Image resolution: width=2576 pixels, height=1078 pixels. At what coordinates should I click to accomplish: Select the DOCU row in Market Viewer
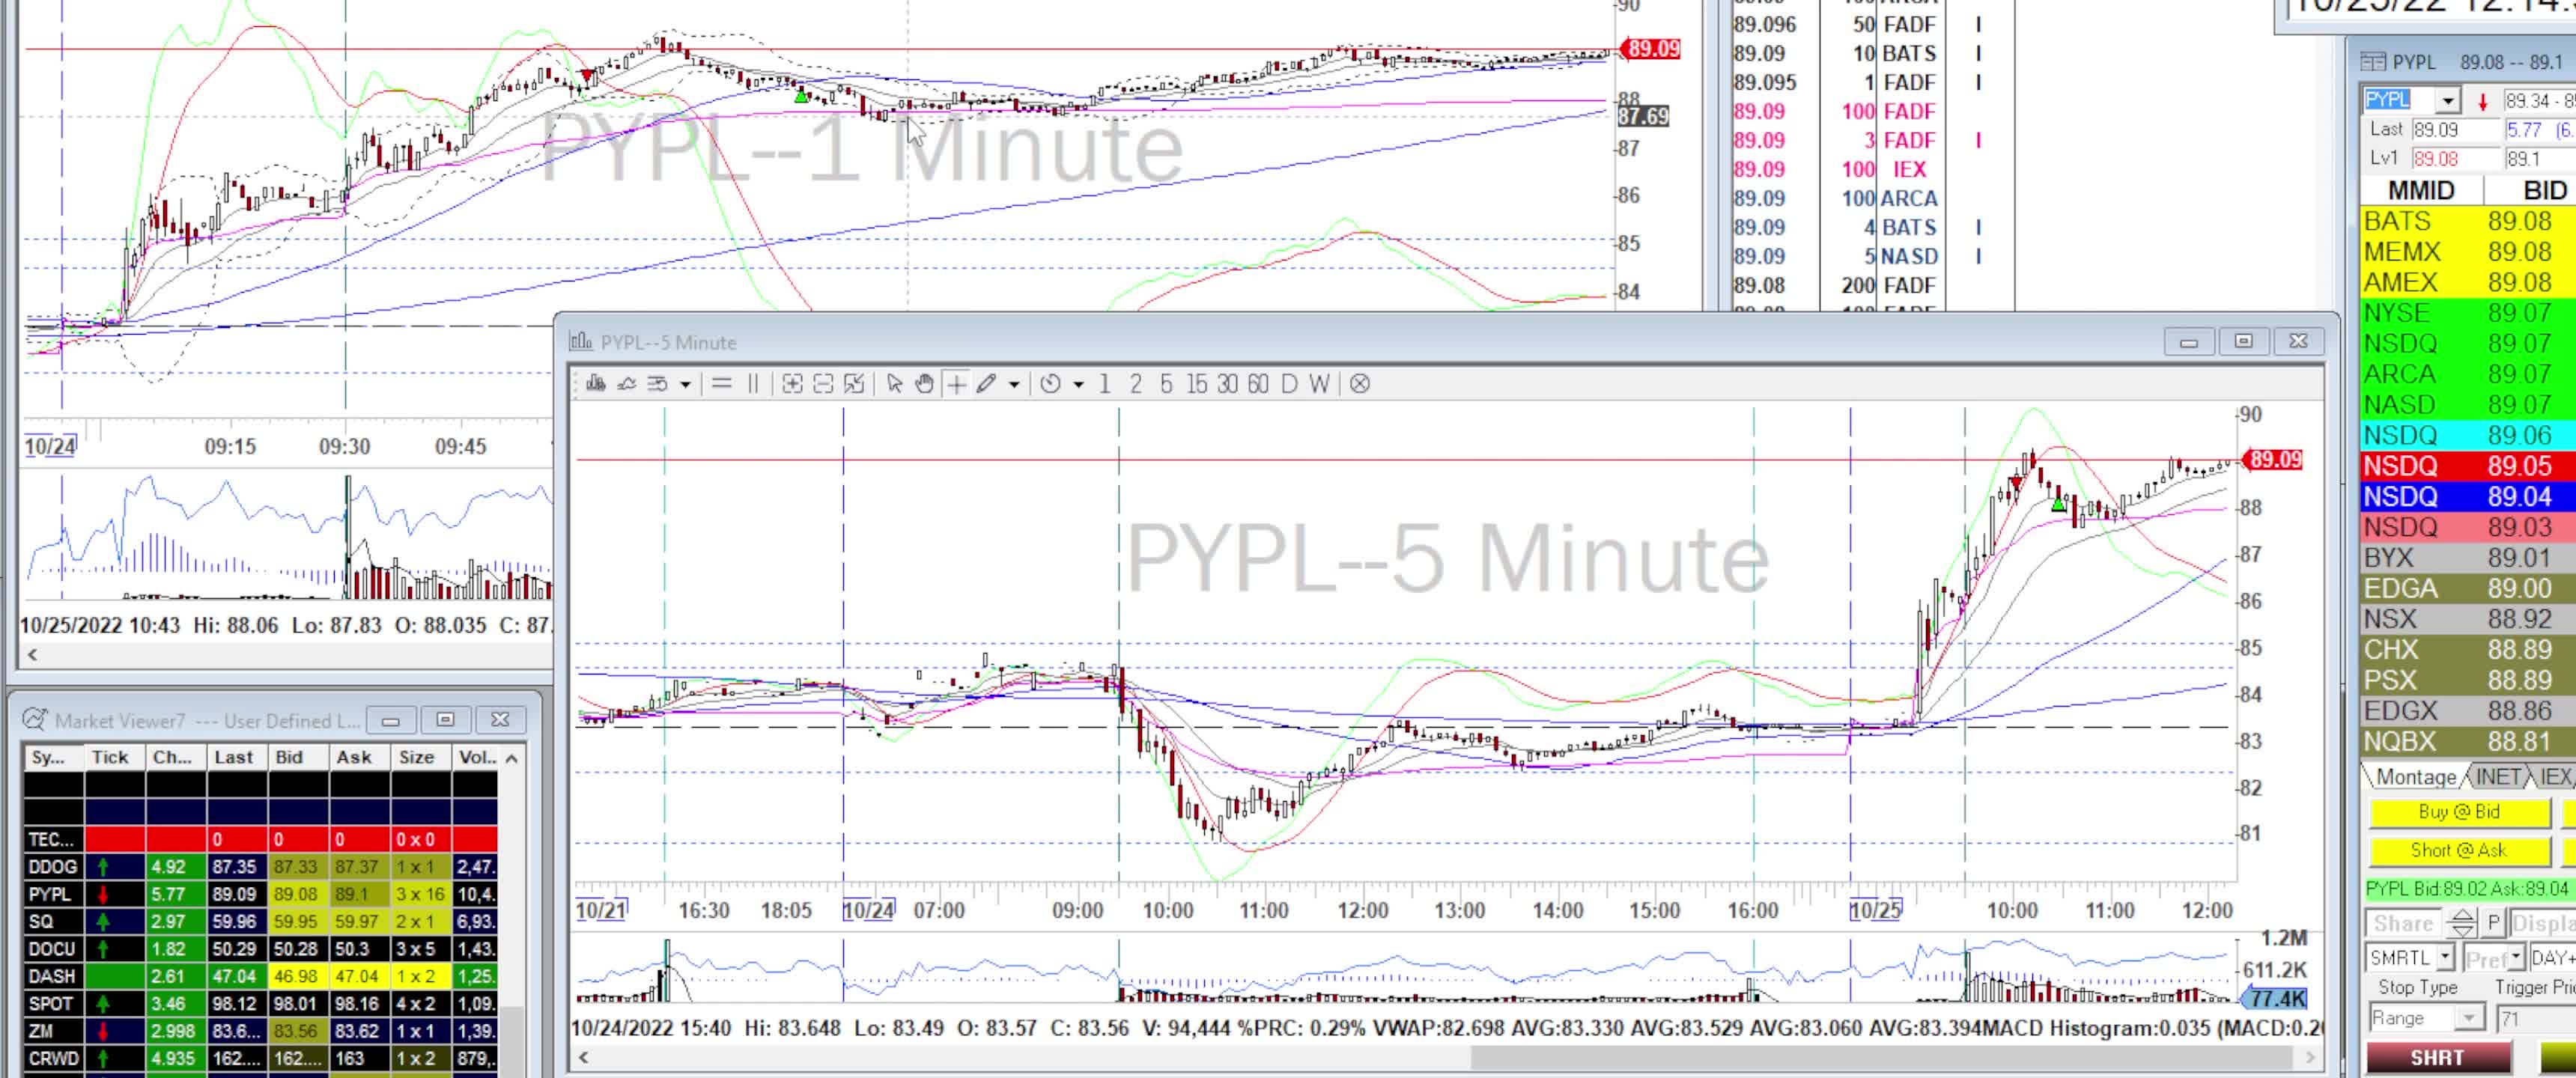click(260, 949)
